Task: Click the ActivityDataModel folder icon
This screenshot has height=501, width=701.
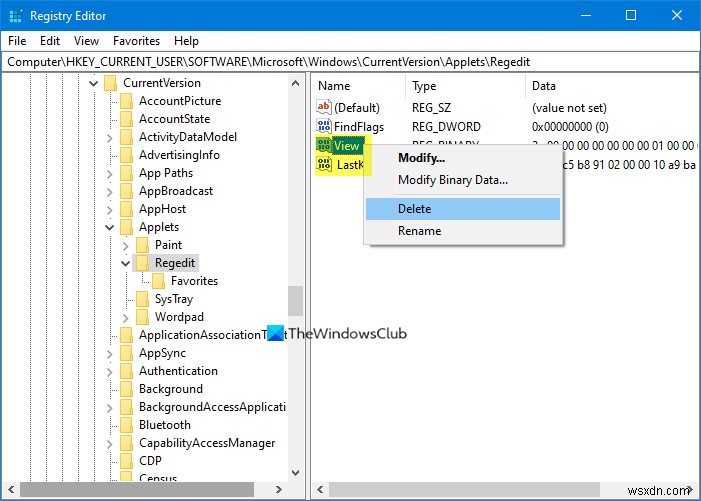Action: [x=127, y=137]
